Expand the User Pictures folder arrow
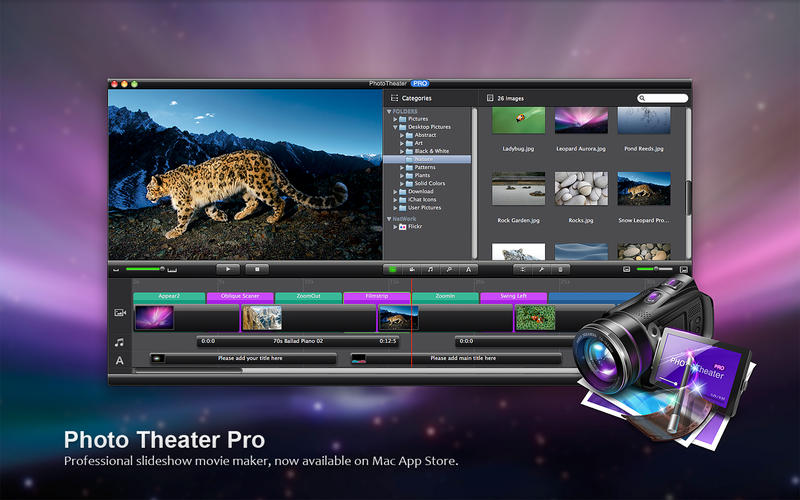 (395, 208)
